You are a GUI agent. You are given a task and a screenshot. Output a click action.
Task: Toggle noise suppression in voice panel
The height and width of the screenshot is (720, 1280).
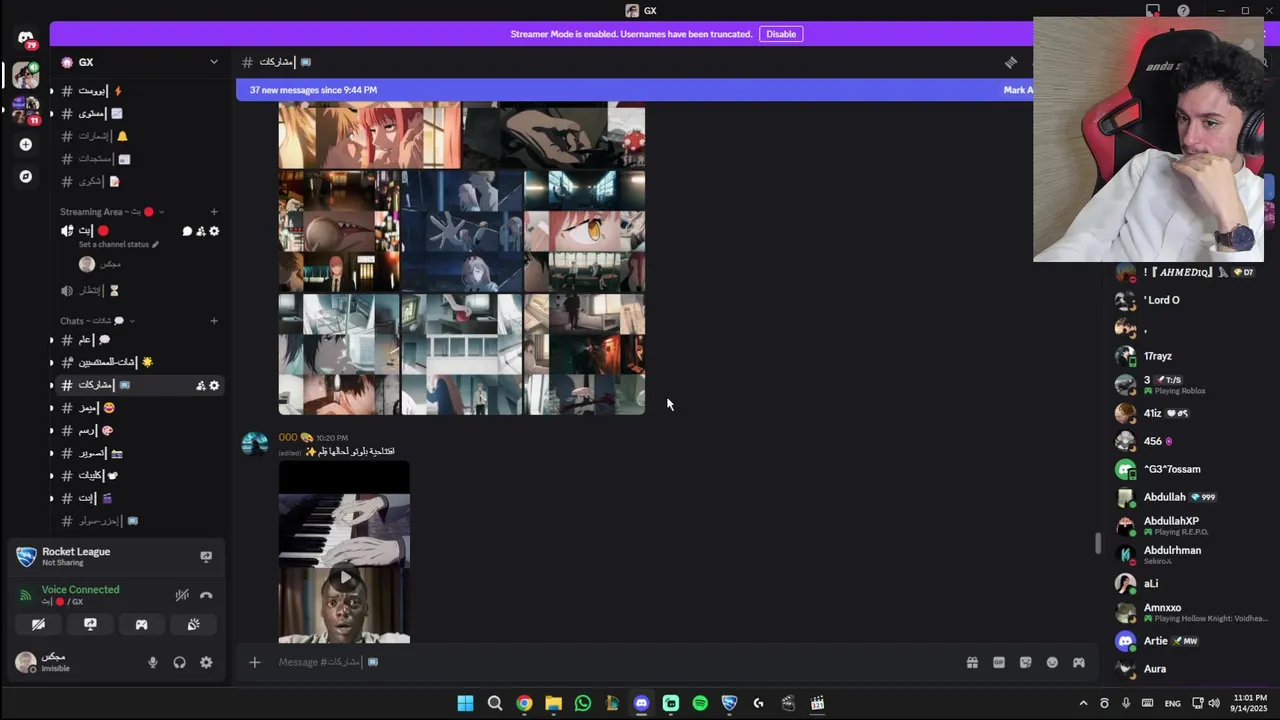tap(182, 595)
